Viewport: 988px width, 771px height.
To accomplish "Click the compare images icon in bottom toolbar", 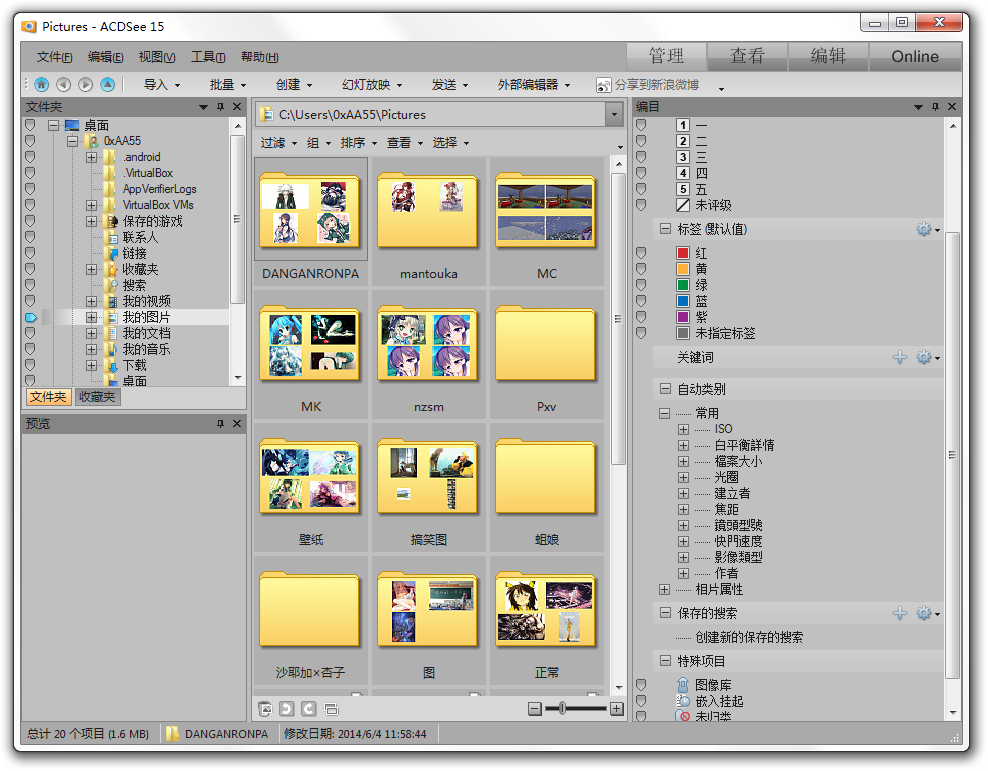I will click(x=331, y=709).
